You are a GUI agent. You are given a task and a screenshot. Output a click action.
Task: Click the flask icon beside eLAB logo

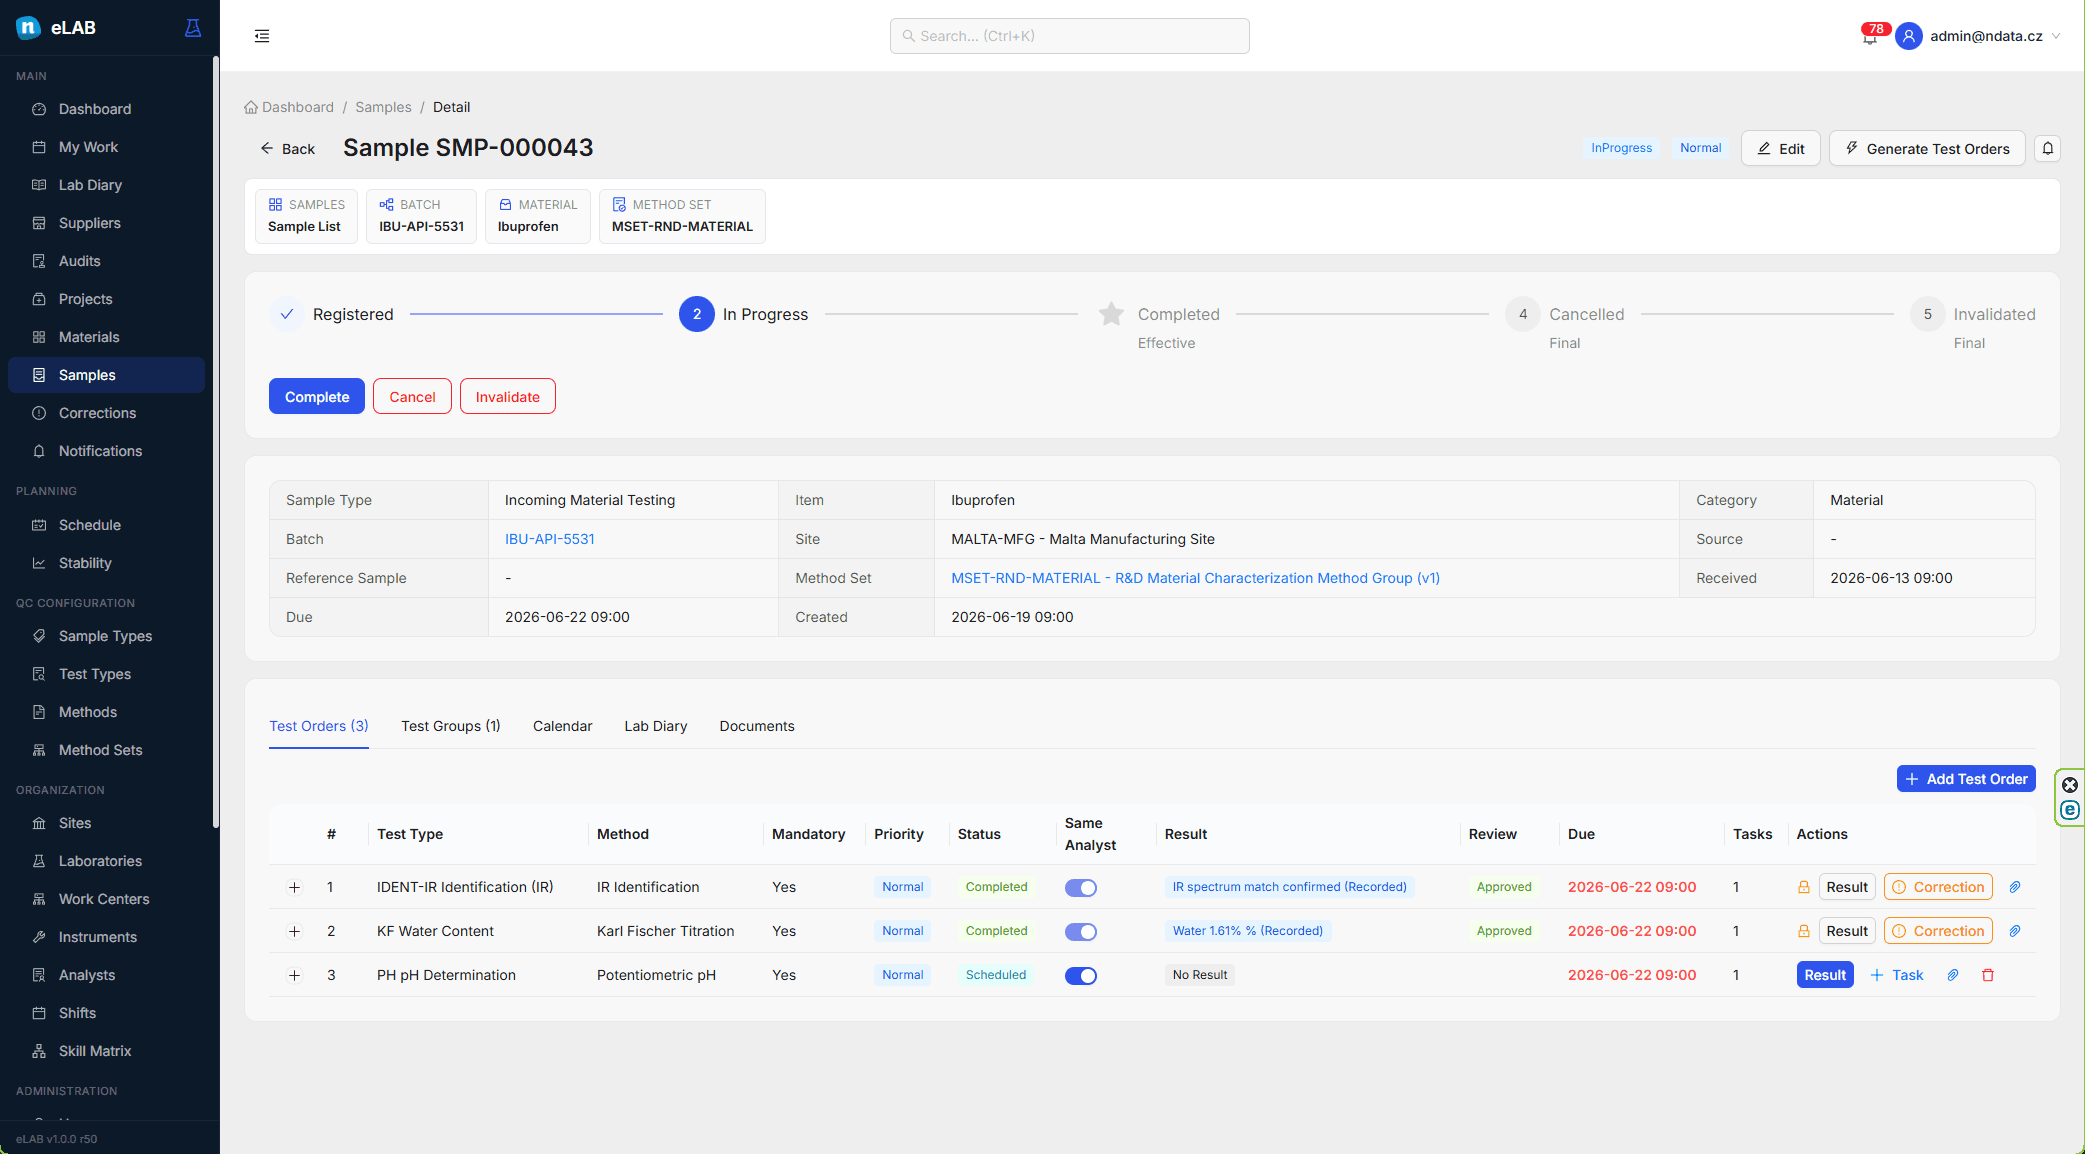[193, 28]
